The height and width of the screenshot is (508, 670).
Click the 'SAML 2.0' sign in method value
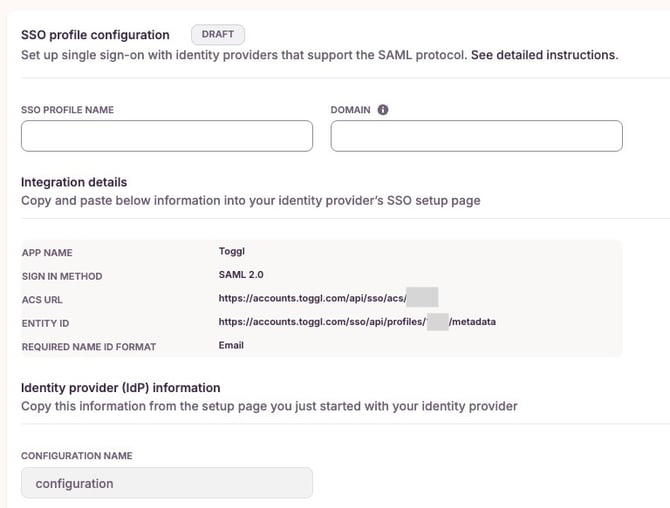(x=243, y=275)
